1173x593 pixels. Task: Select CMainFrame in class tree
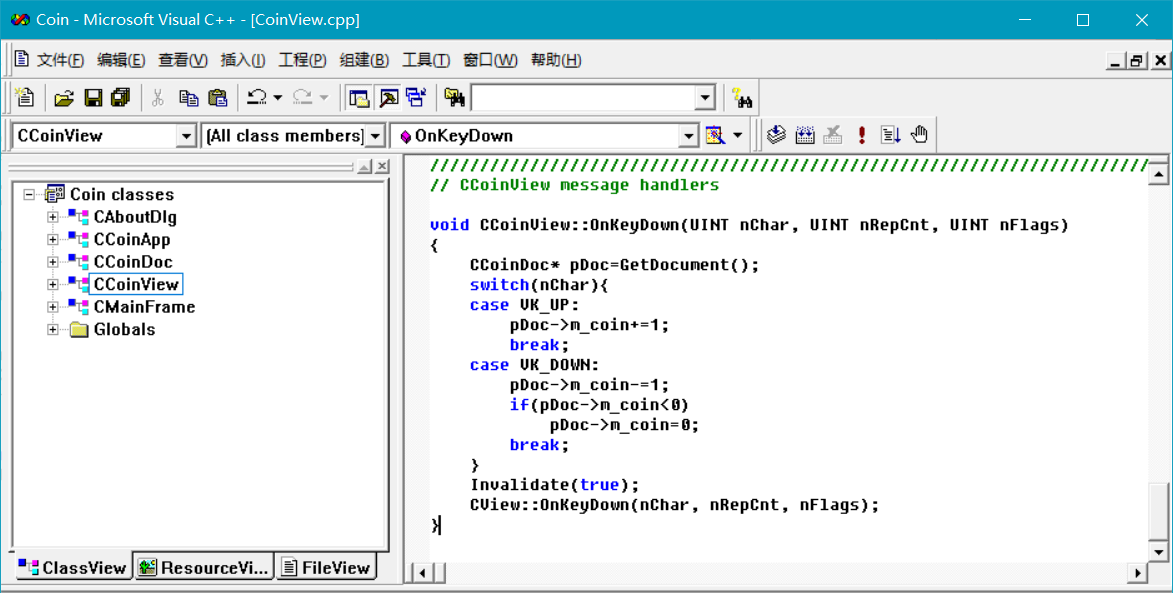click(x=144, y=307)
